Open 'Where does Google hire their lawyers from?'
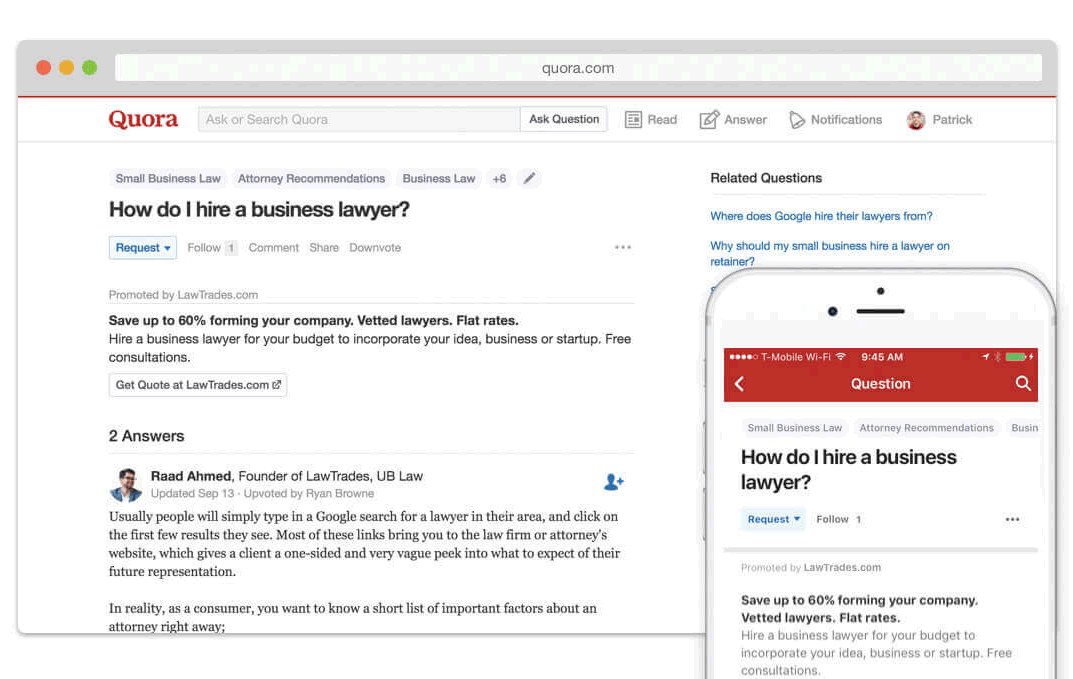 821,216
